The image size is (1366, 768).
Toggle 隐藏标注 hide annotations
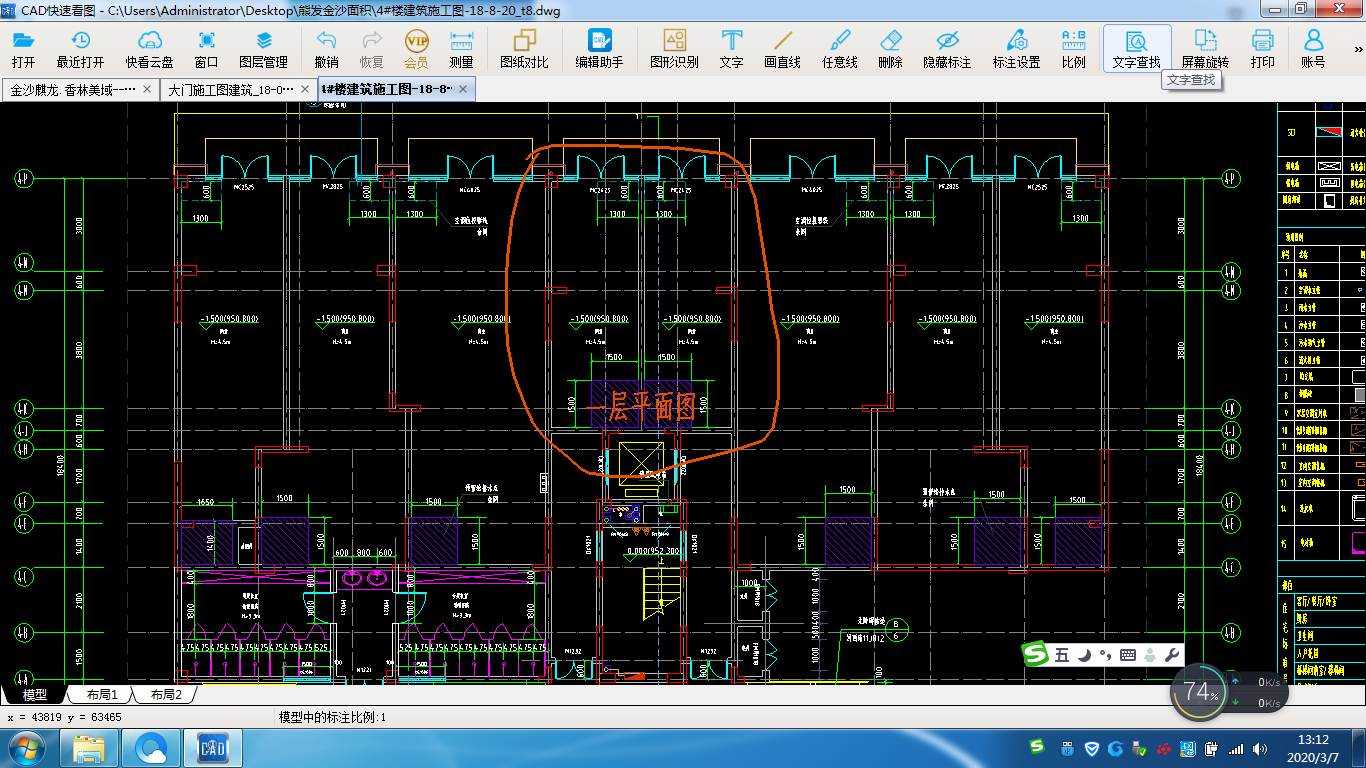click(x=947, y=49)
